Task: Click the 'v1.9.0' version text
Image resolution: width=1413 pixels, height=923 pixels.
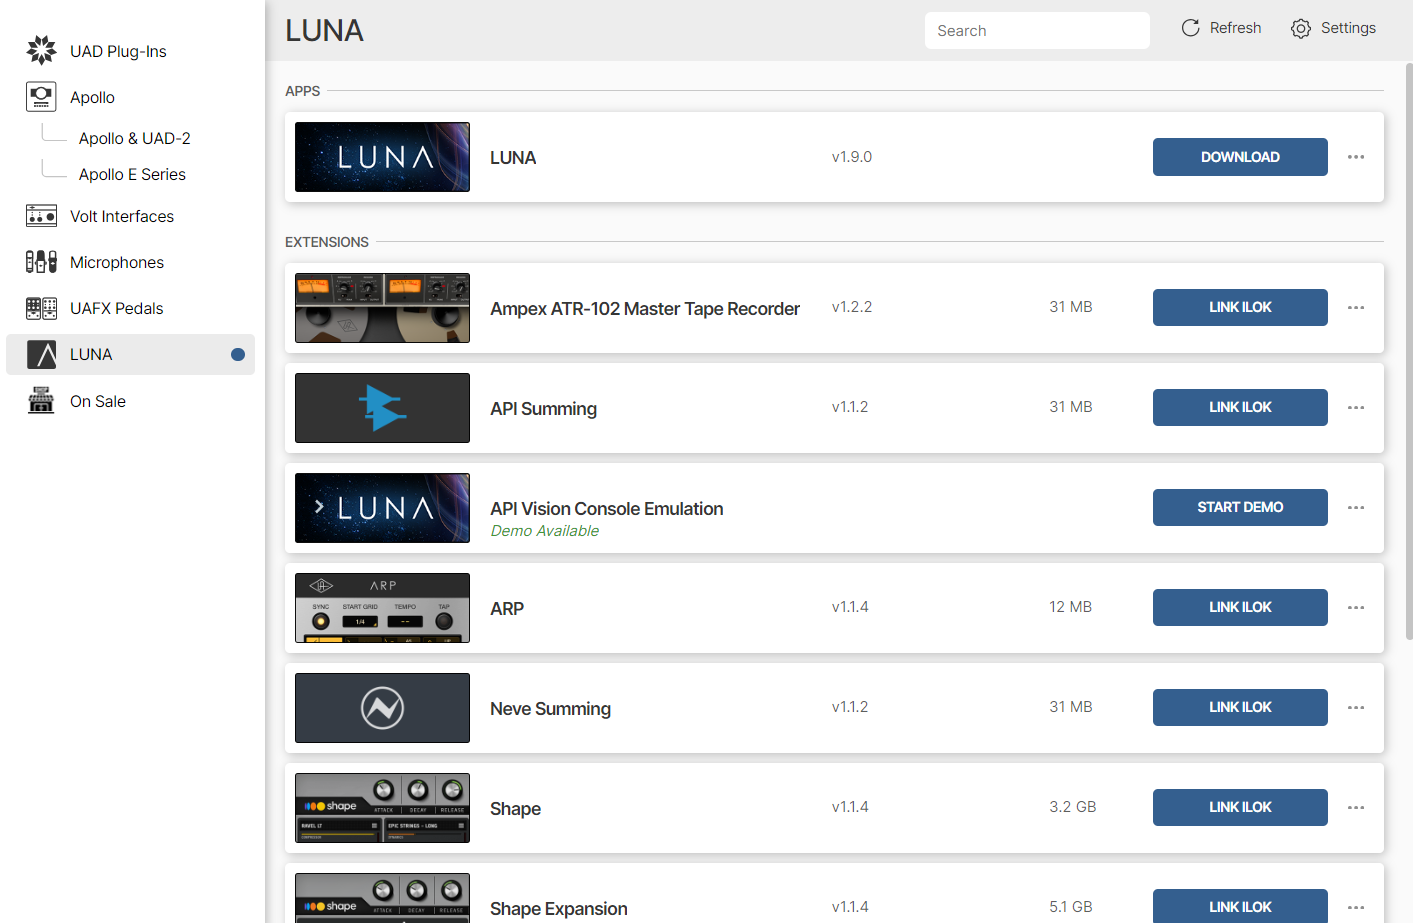Action: tap(852, 157)
